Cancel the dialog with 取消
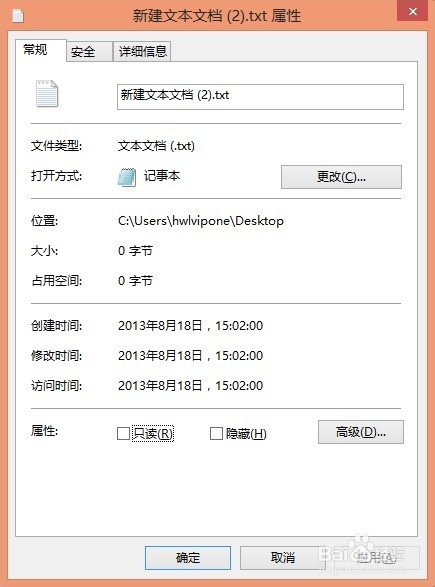Image resolution: width=435 pixels, height=587 pixels. [283, 558]
